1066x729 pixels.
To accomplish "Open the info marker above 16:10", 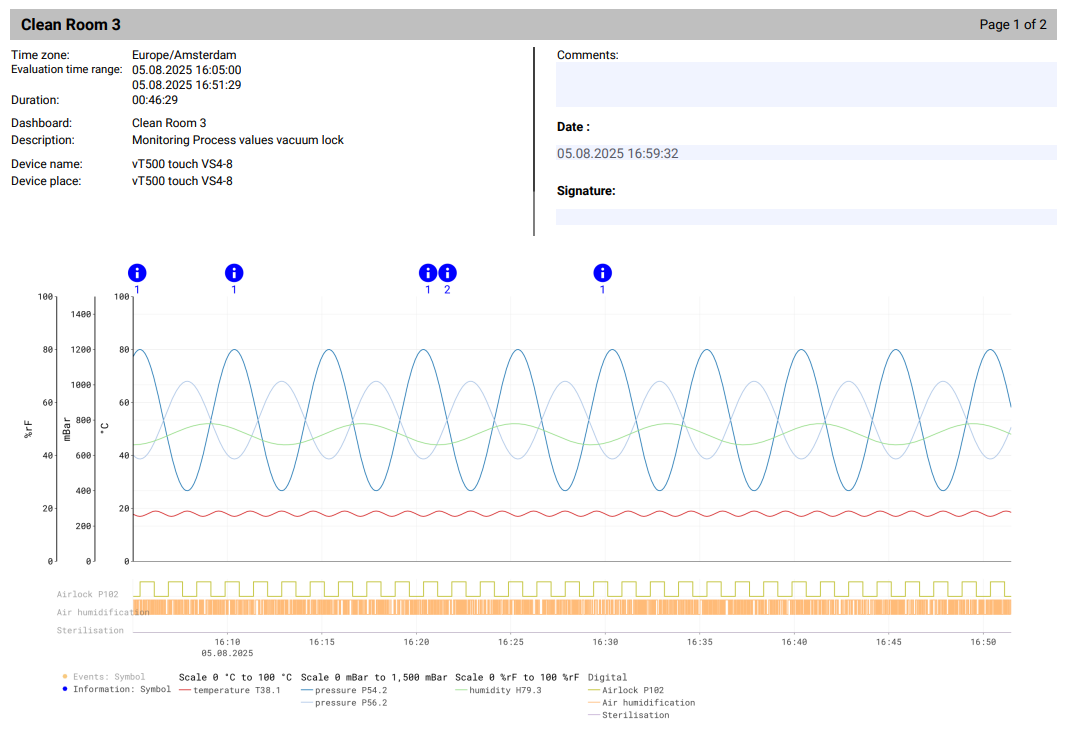I will [234, 273].
